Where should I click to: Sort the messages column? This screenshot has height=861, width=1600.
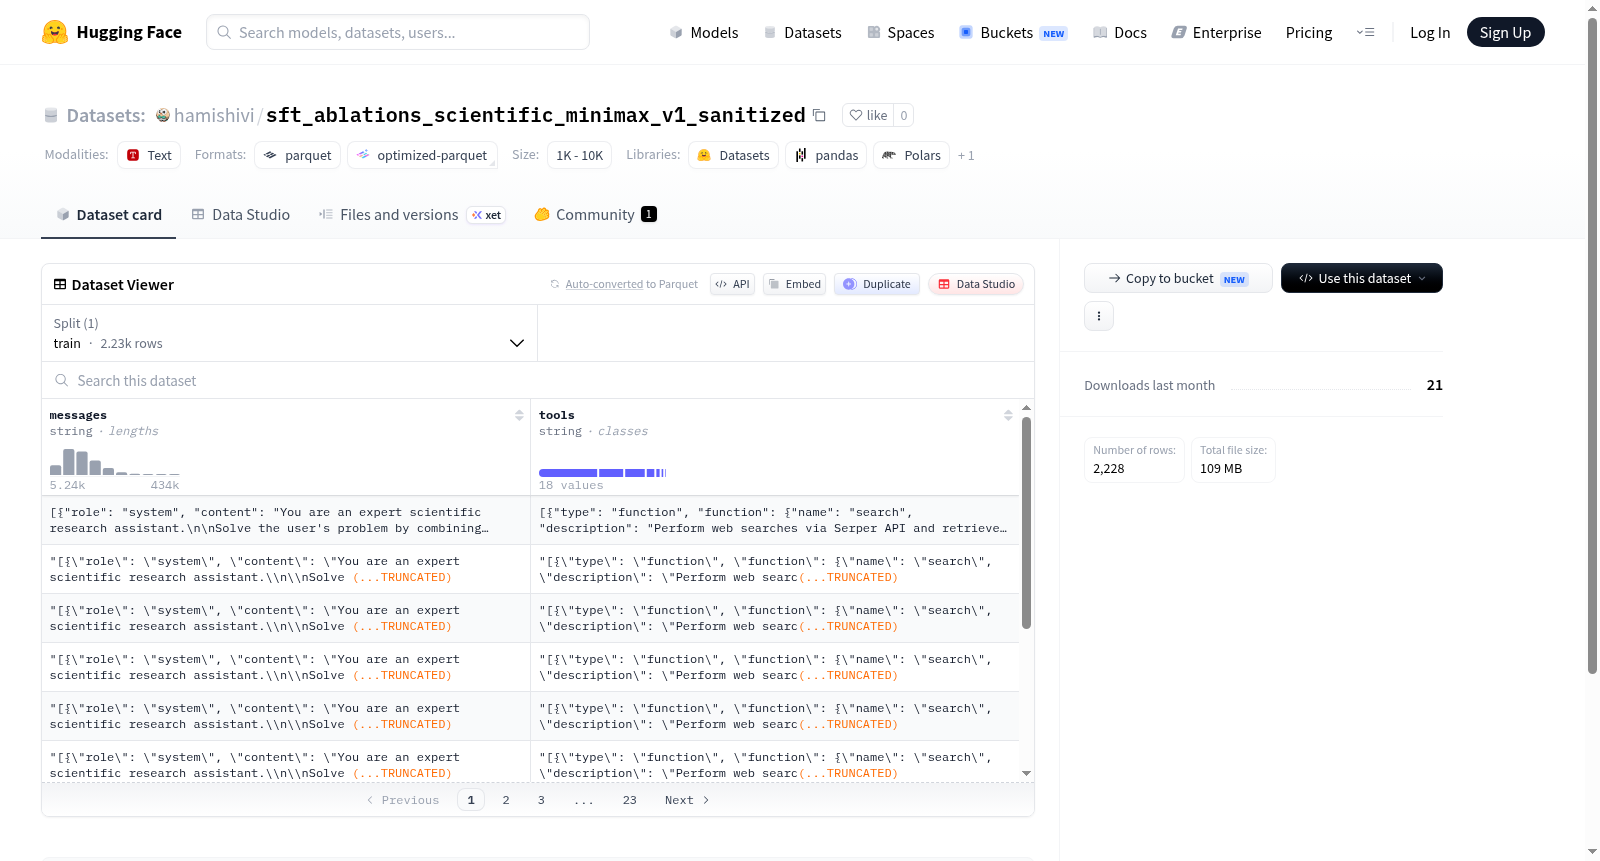[519, 415]
